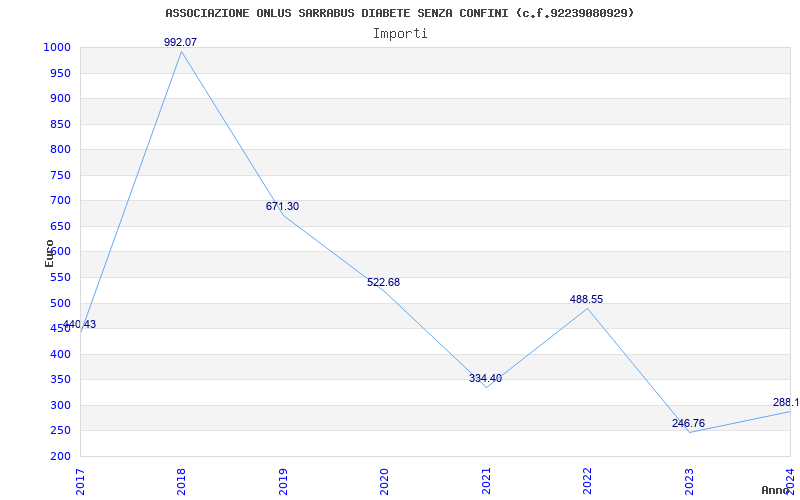
Task: Click the 'Euro' y-axis title
Action: coord(49,253)
